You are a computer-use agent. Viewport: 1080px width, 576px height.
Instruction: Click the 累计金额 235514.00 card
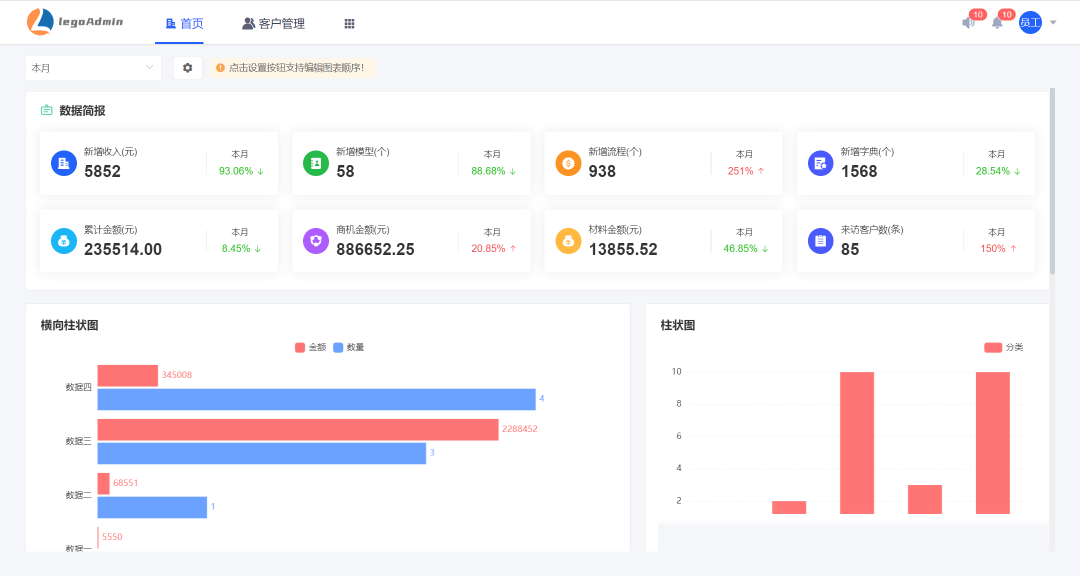159,241
